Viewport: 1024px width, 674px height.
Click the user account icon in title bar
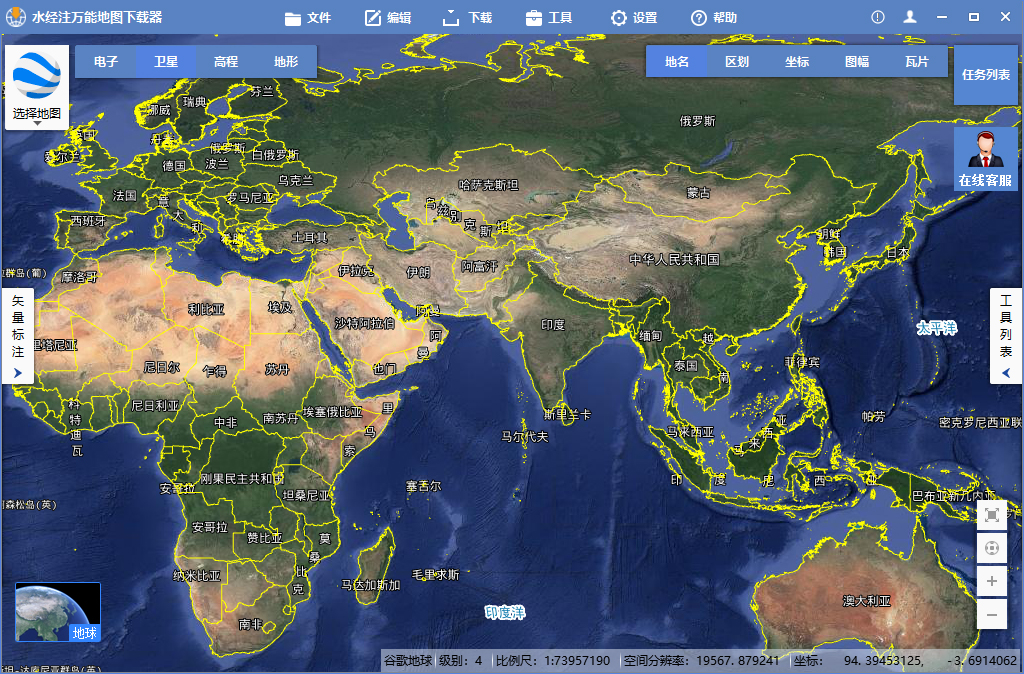(910, 17)
